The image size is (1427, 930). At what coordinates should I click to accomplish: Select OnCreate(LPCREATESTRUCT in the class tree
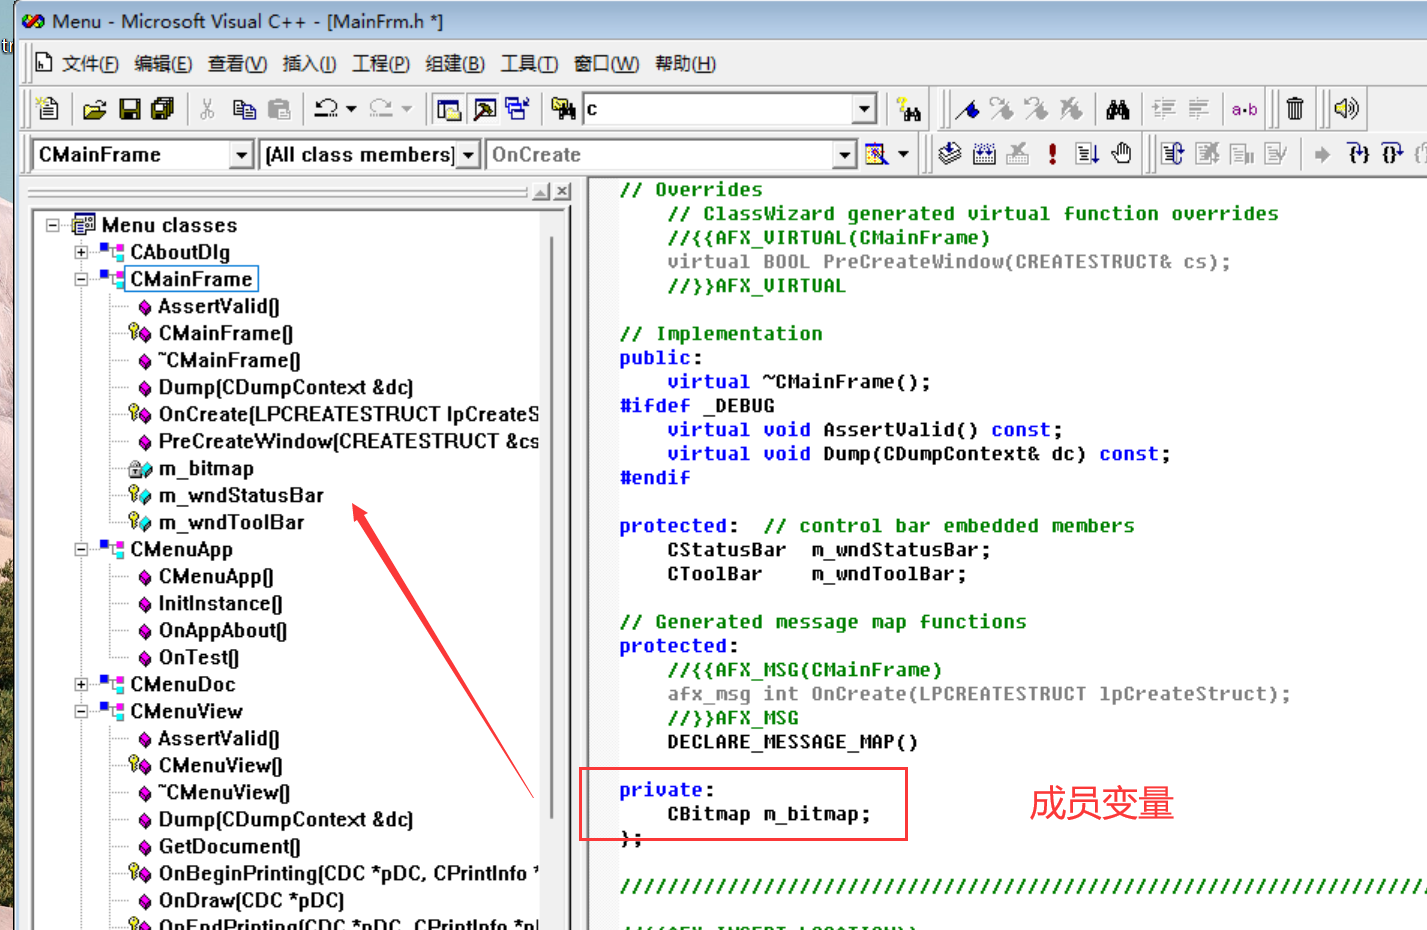click(x=348, y=414)
